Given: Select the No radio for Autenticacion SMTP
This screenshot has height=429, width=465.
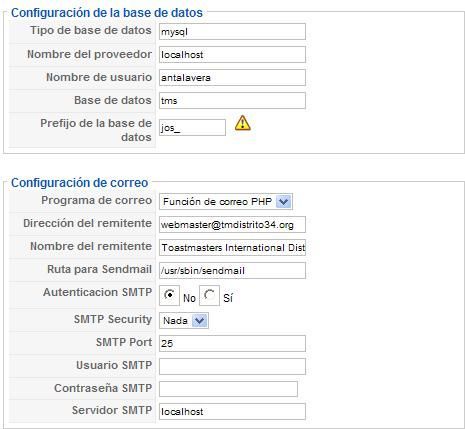Looking at the screenshot, I should tap(169, 295).
